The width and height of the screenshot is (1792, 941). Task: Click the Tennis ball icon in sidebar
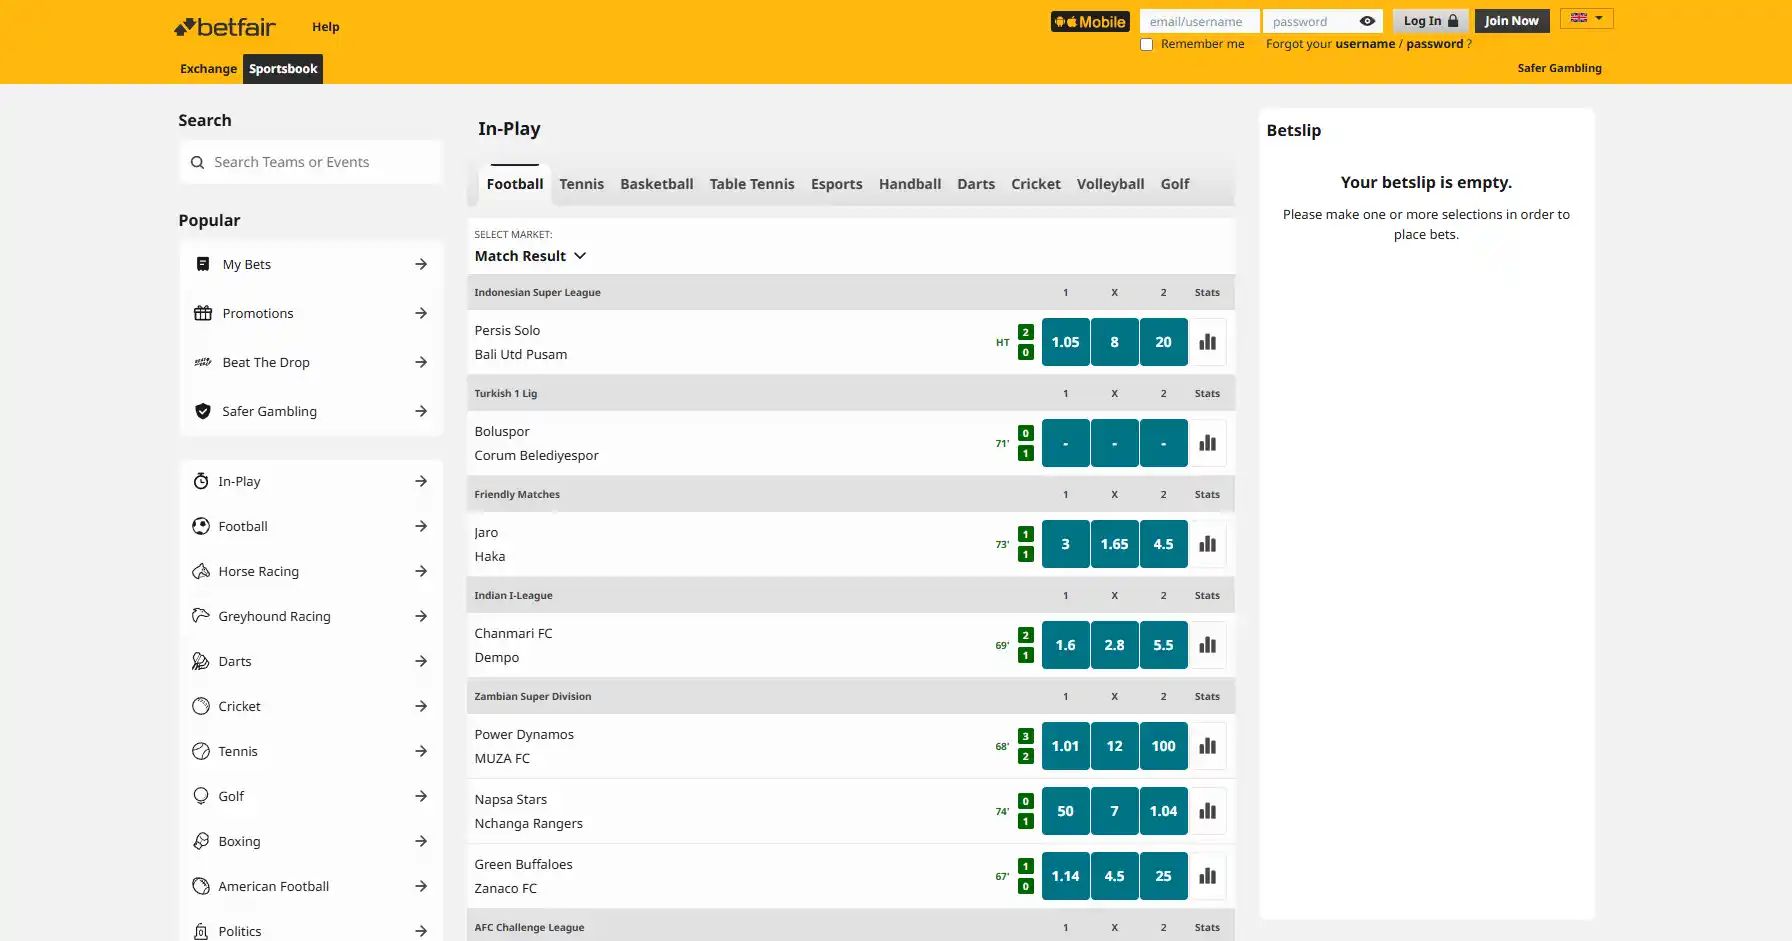click(201, 751)
